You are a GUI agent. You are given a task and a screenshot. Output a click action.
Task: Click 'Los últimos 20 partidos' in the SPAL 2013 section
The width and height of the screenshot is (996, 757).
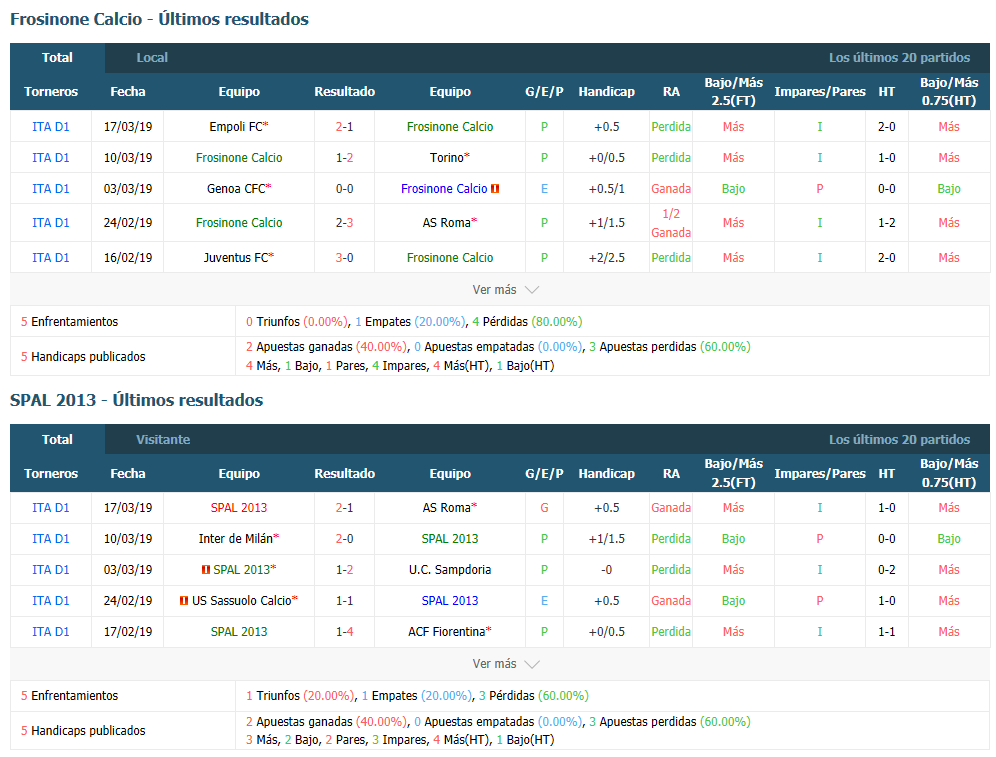coord(899,439)
